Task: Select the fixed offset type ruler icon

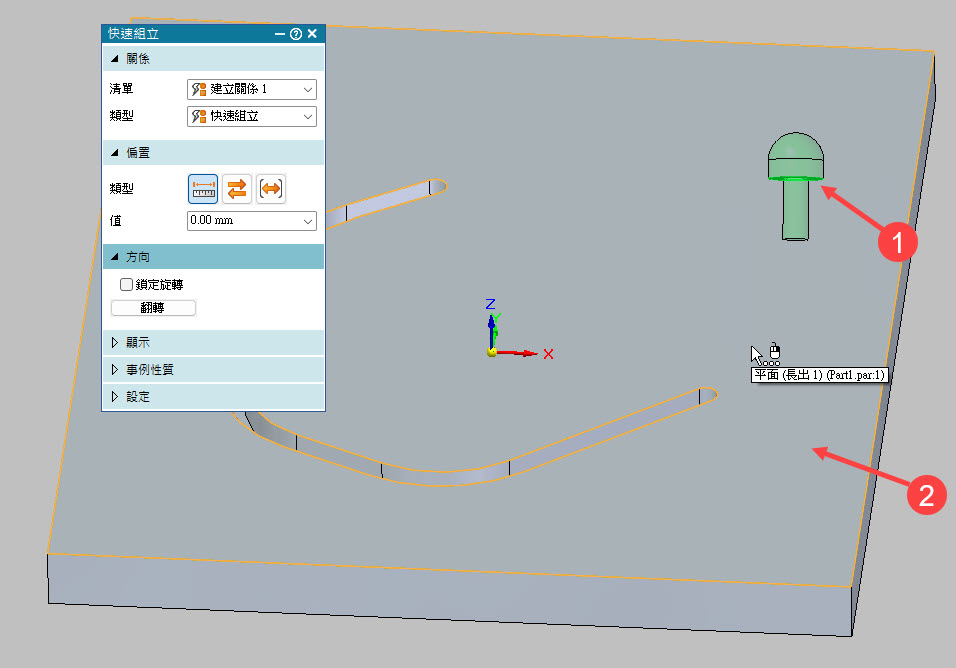Action: 203,188
